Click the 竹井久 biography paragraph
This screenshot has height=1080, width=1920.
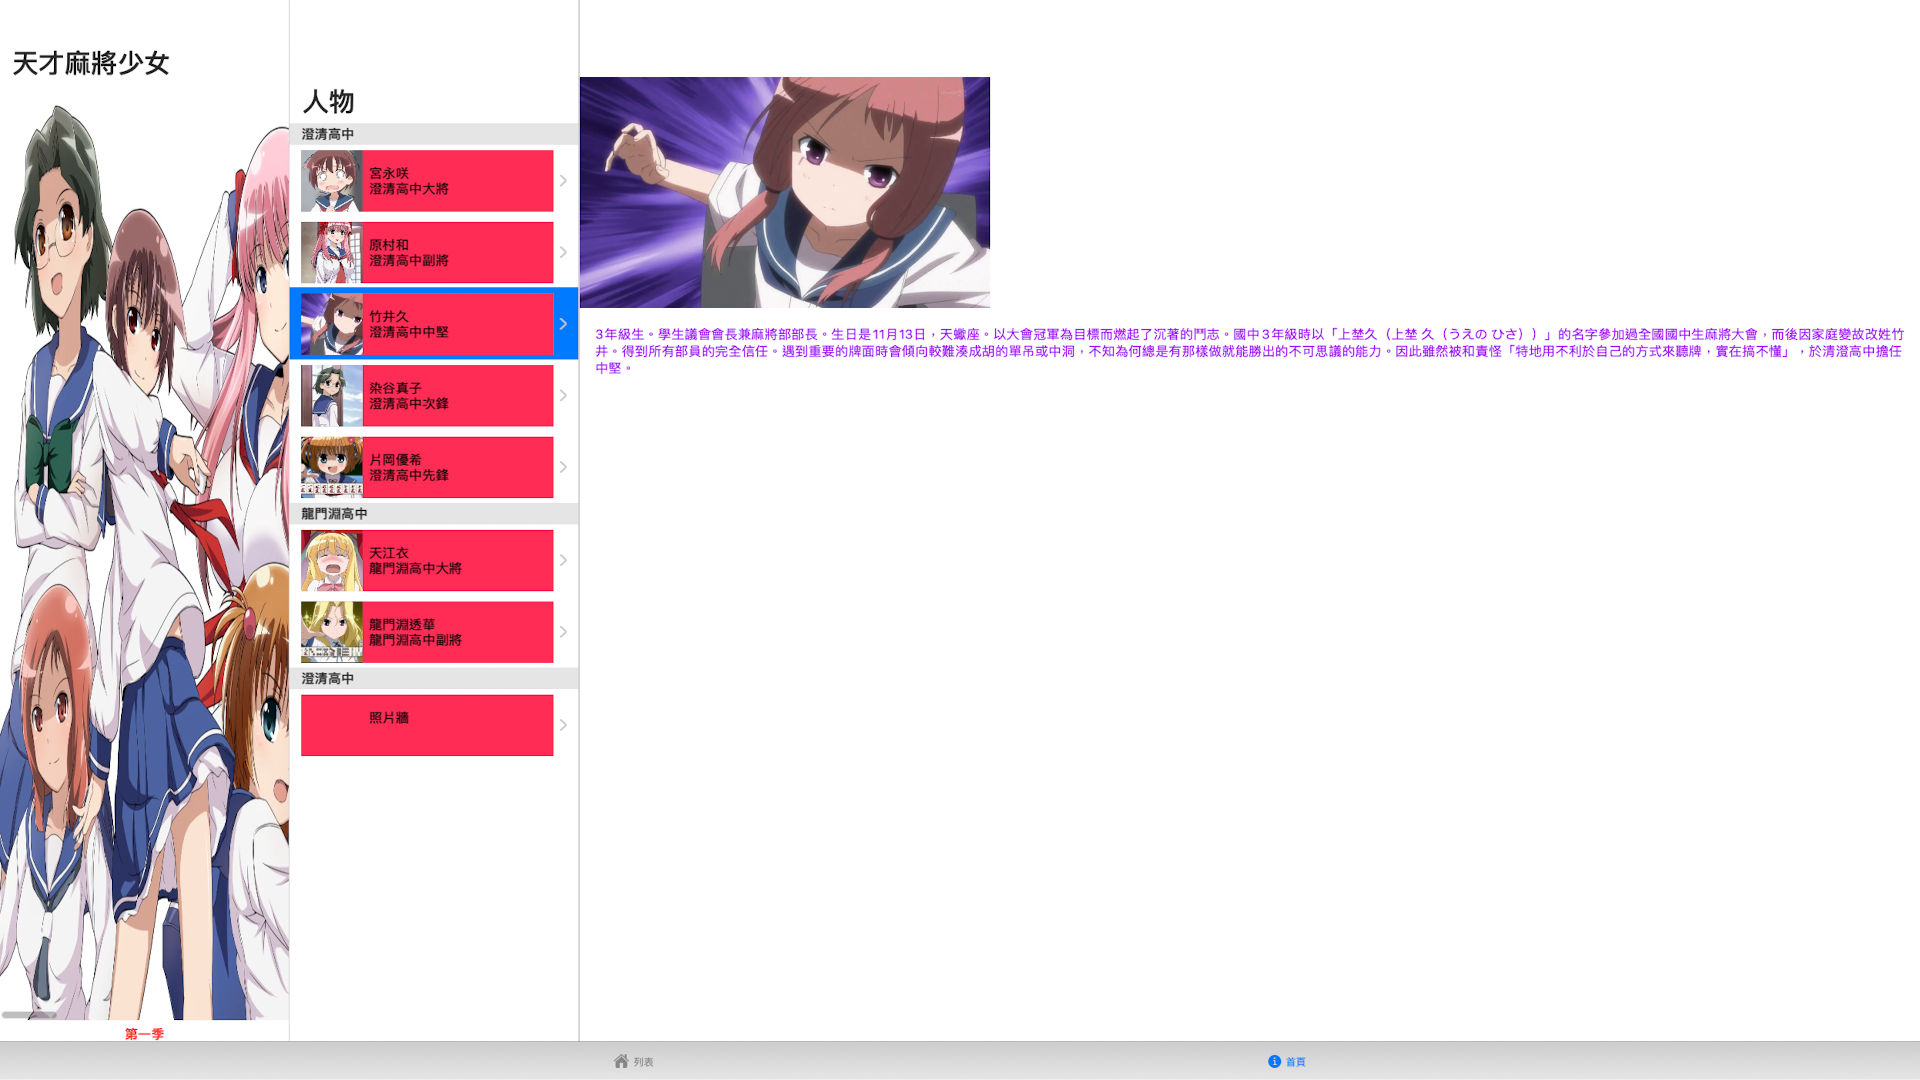[1249, 351]
